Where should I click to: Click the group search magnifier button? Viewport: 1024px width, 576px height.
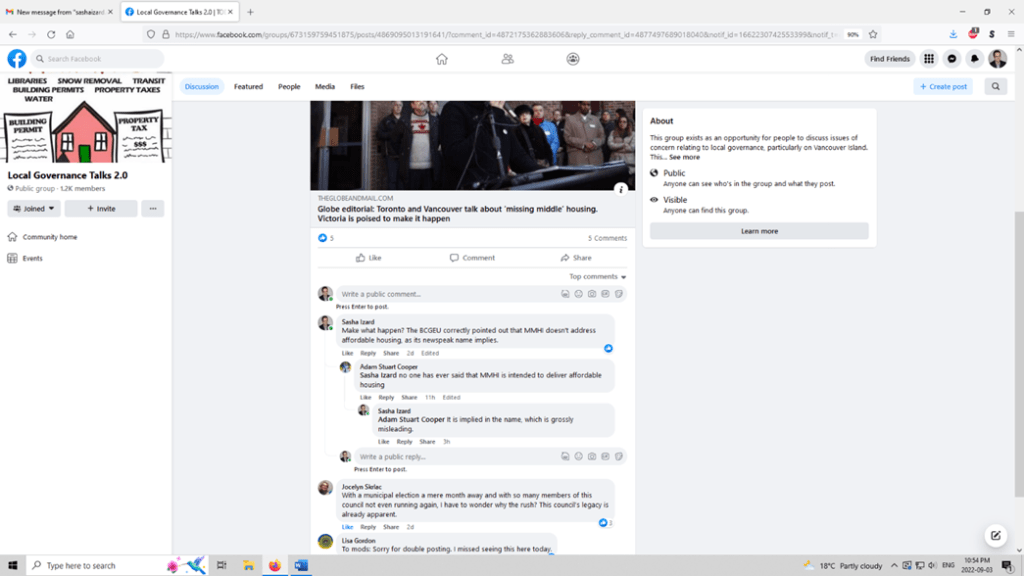(995, 87)
